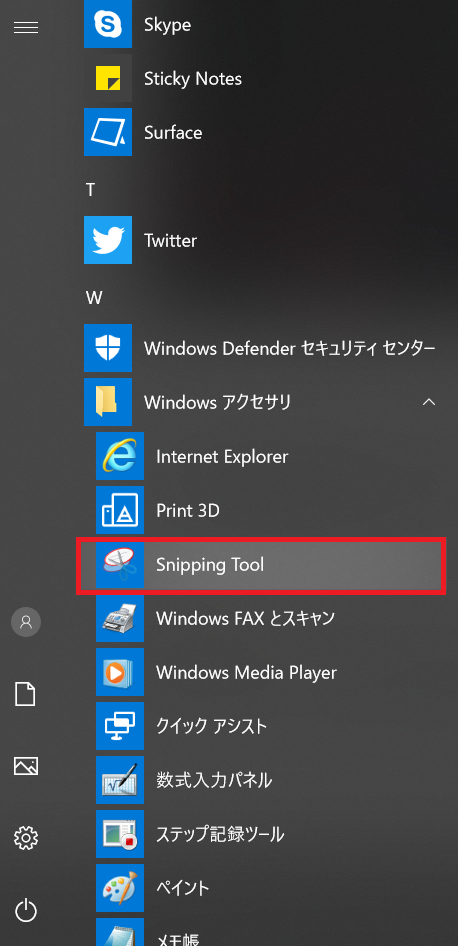The image size is (458, 946).
Task: Open the user account icon in sidebar
Action: (26, 622)
